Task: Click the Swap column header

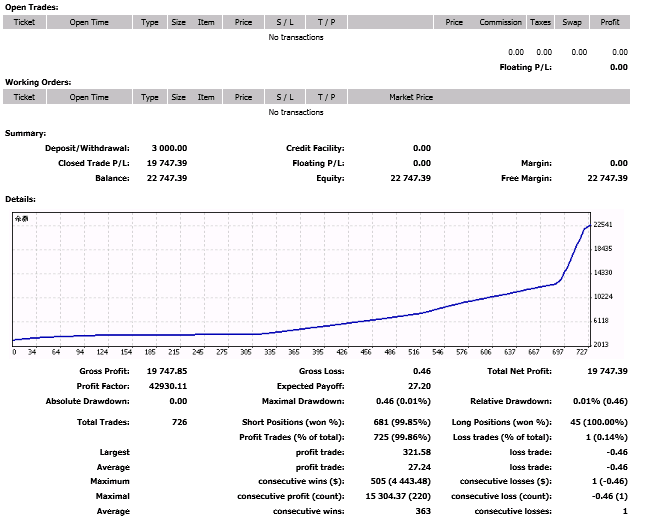Action: [572, 22]
